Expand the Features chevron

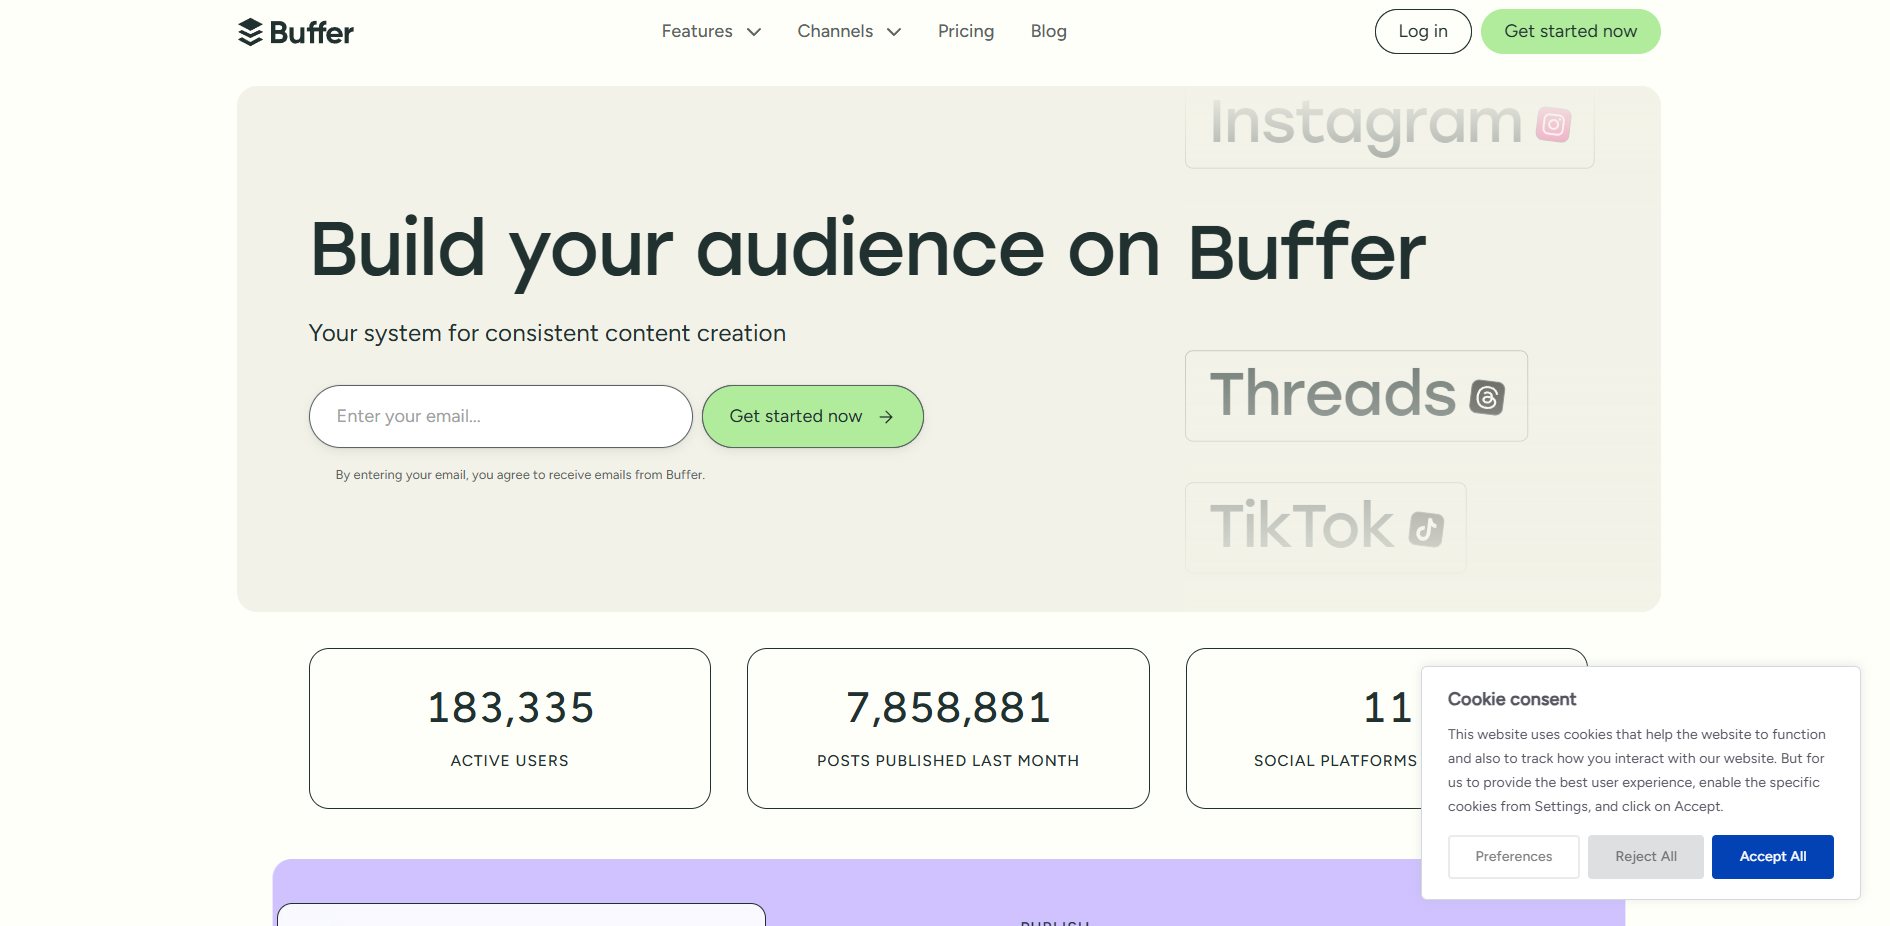754,32
